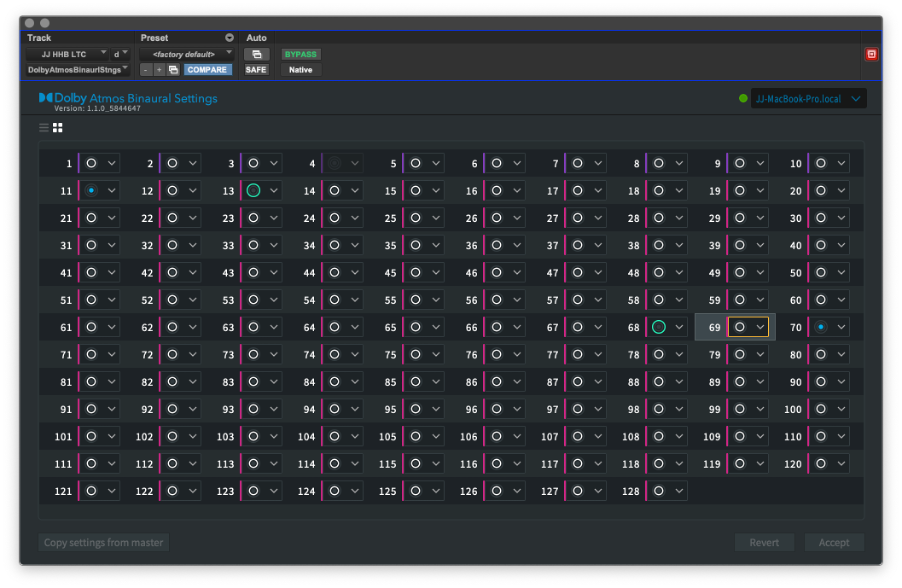Click the Auto header label
The image size is (902, 588).
pyautogui.click(x=257, y=38)
